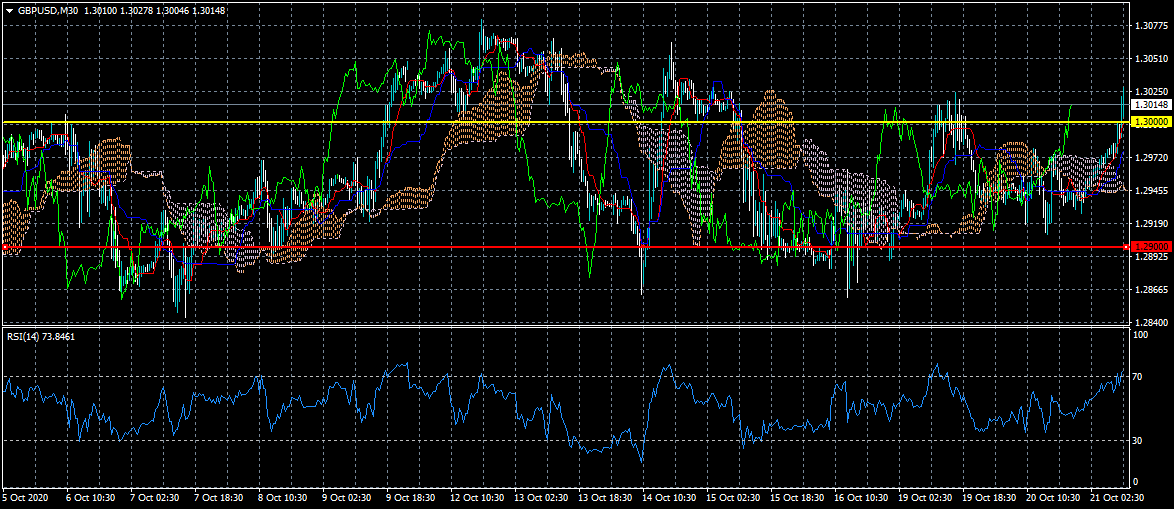Click the 1.30510 level on price scale

(x=1150, y=59)
